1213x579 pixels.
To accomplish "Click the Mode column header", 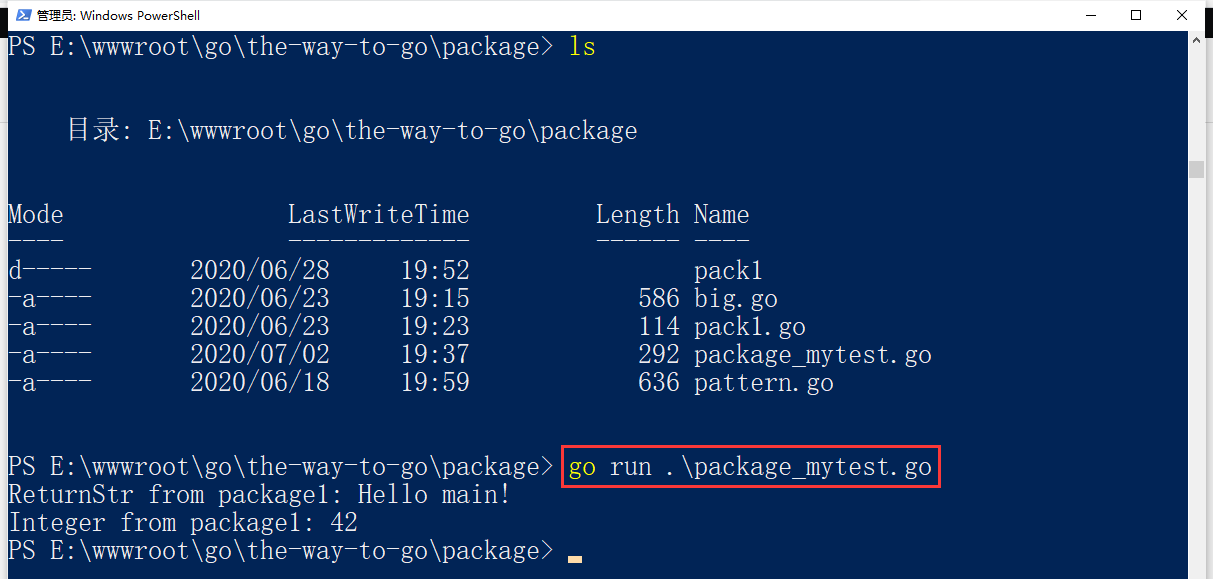I will 36,215.
